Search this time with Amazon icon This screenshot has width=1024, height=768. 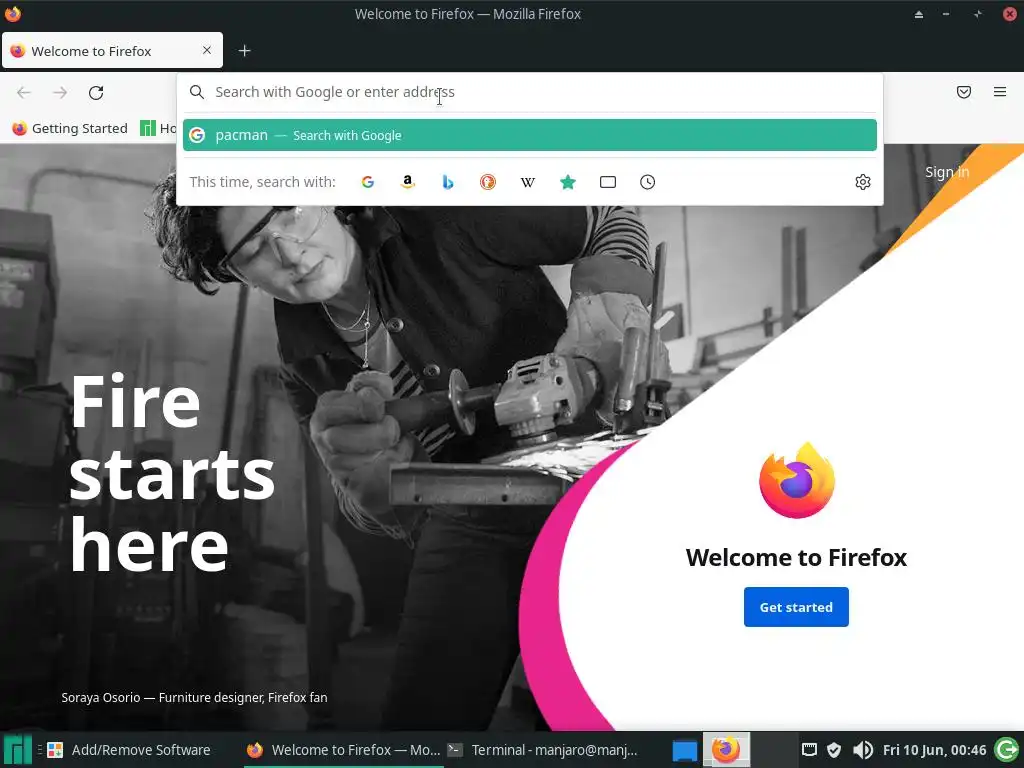408,182
